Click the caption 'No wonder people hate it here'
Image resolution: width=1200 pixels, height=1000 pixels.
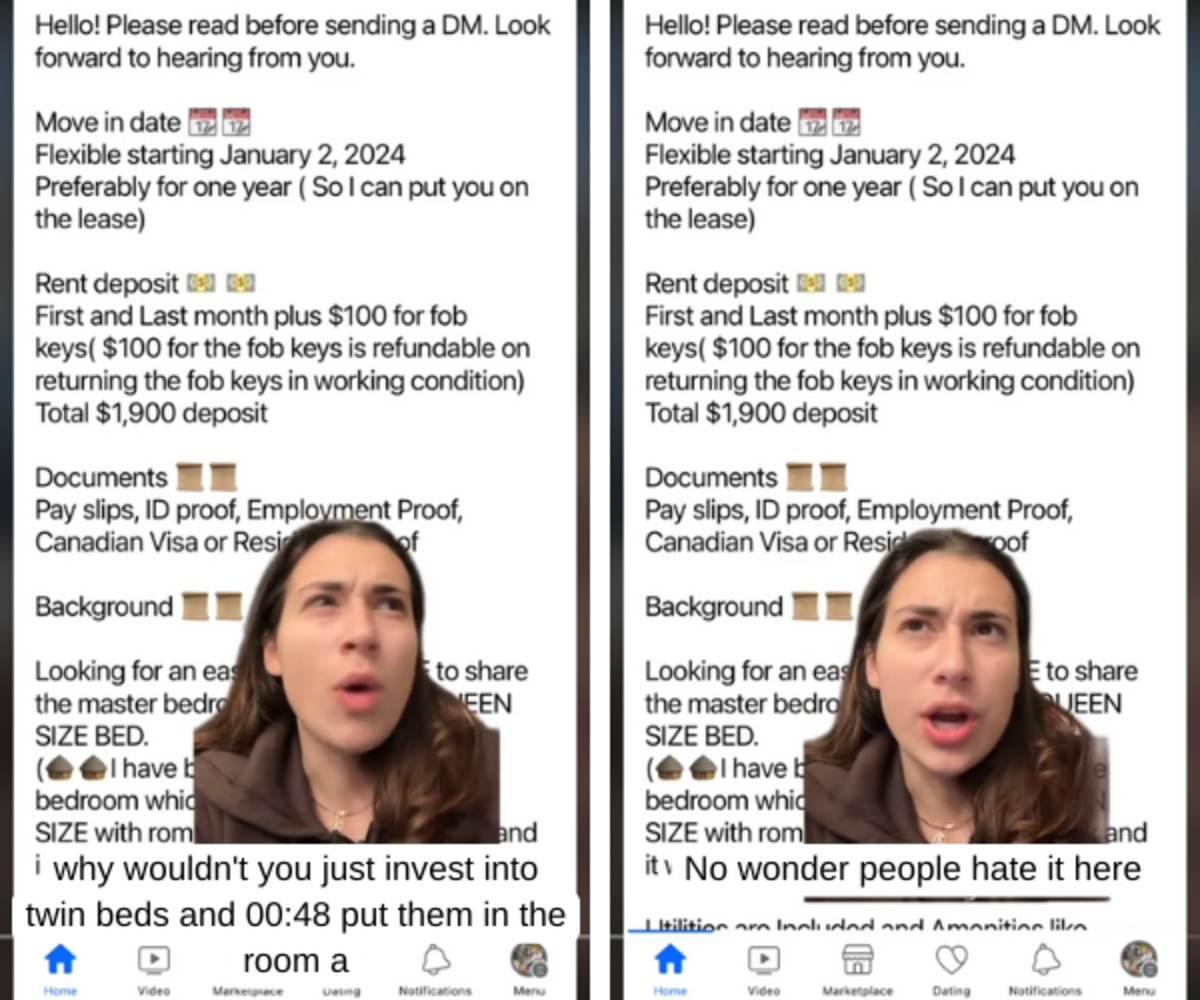(x=912, y=868)
